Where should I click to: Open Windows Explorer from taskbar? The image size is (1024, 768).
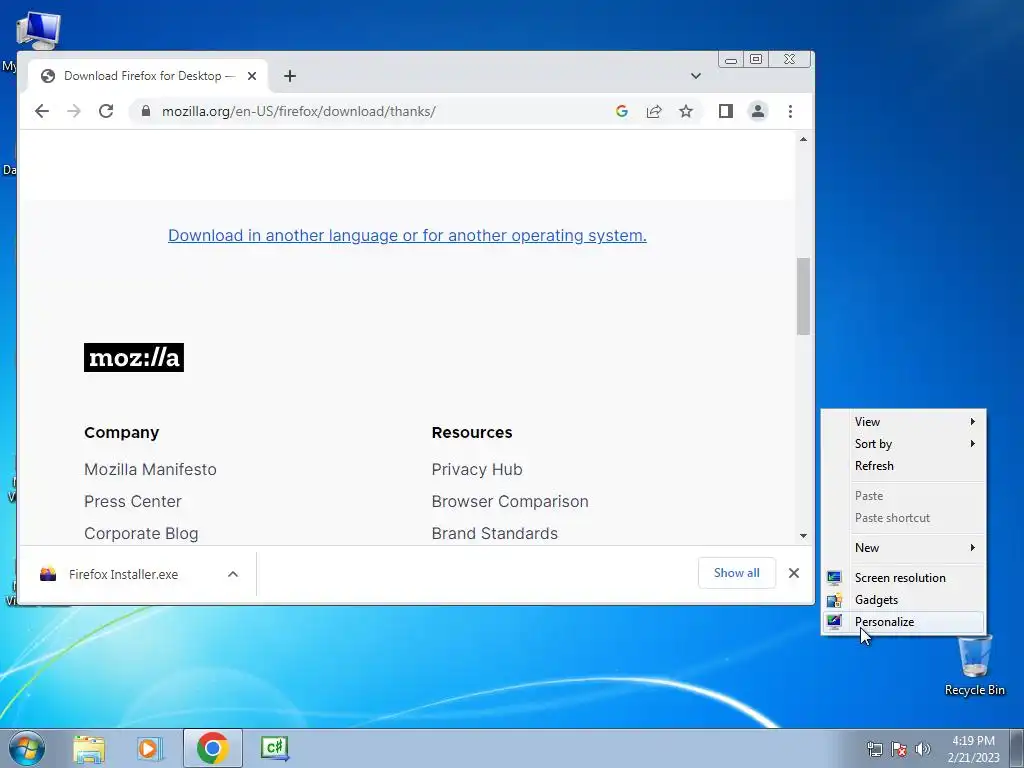89,748
